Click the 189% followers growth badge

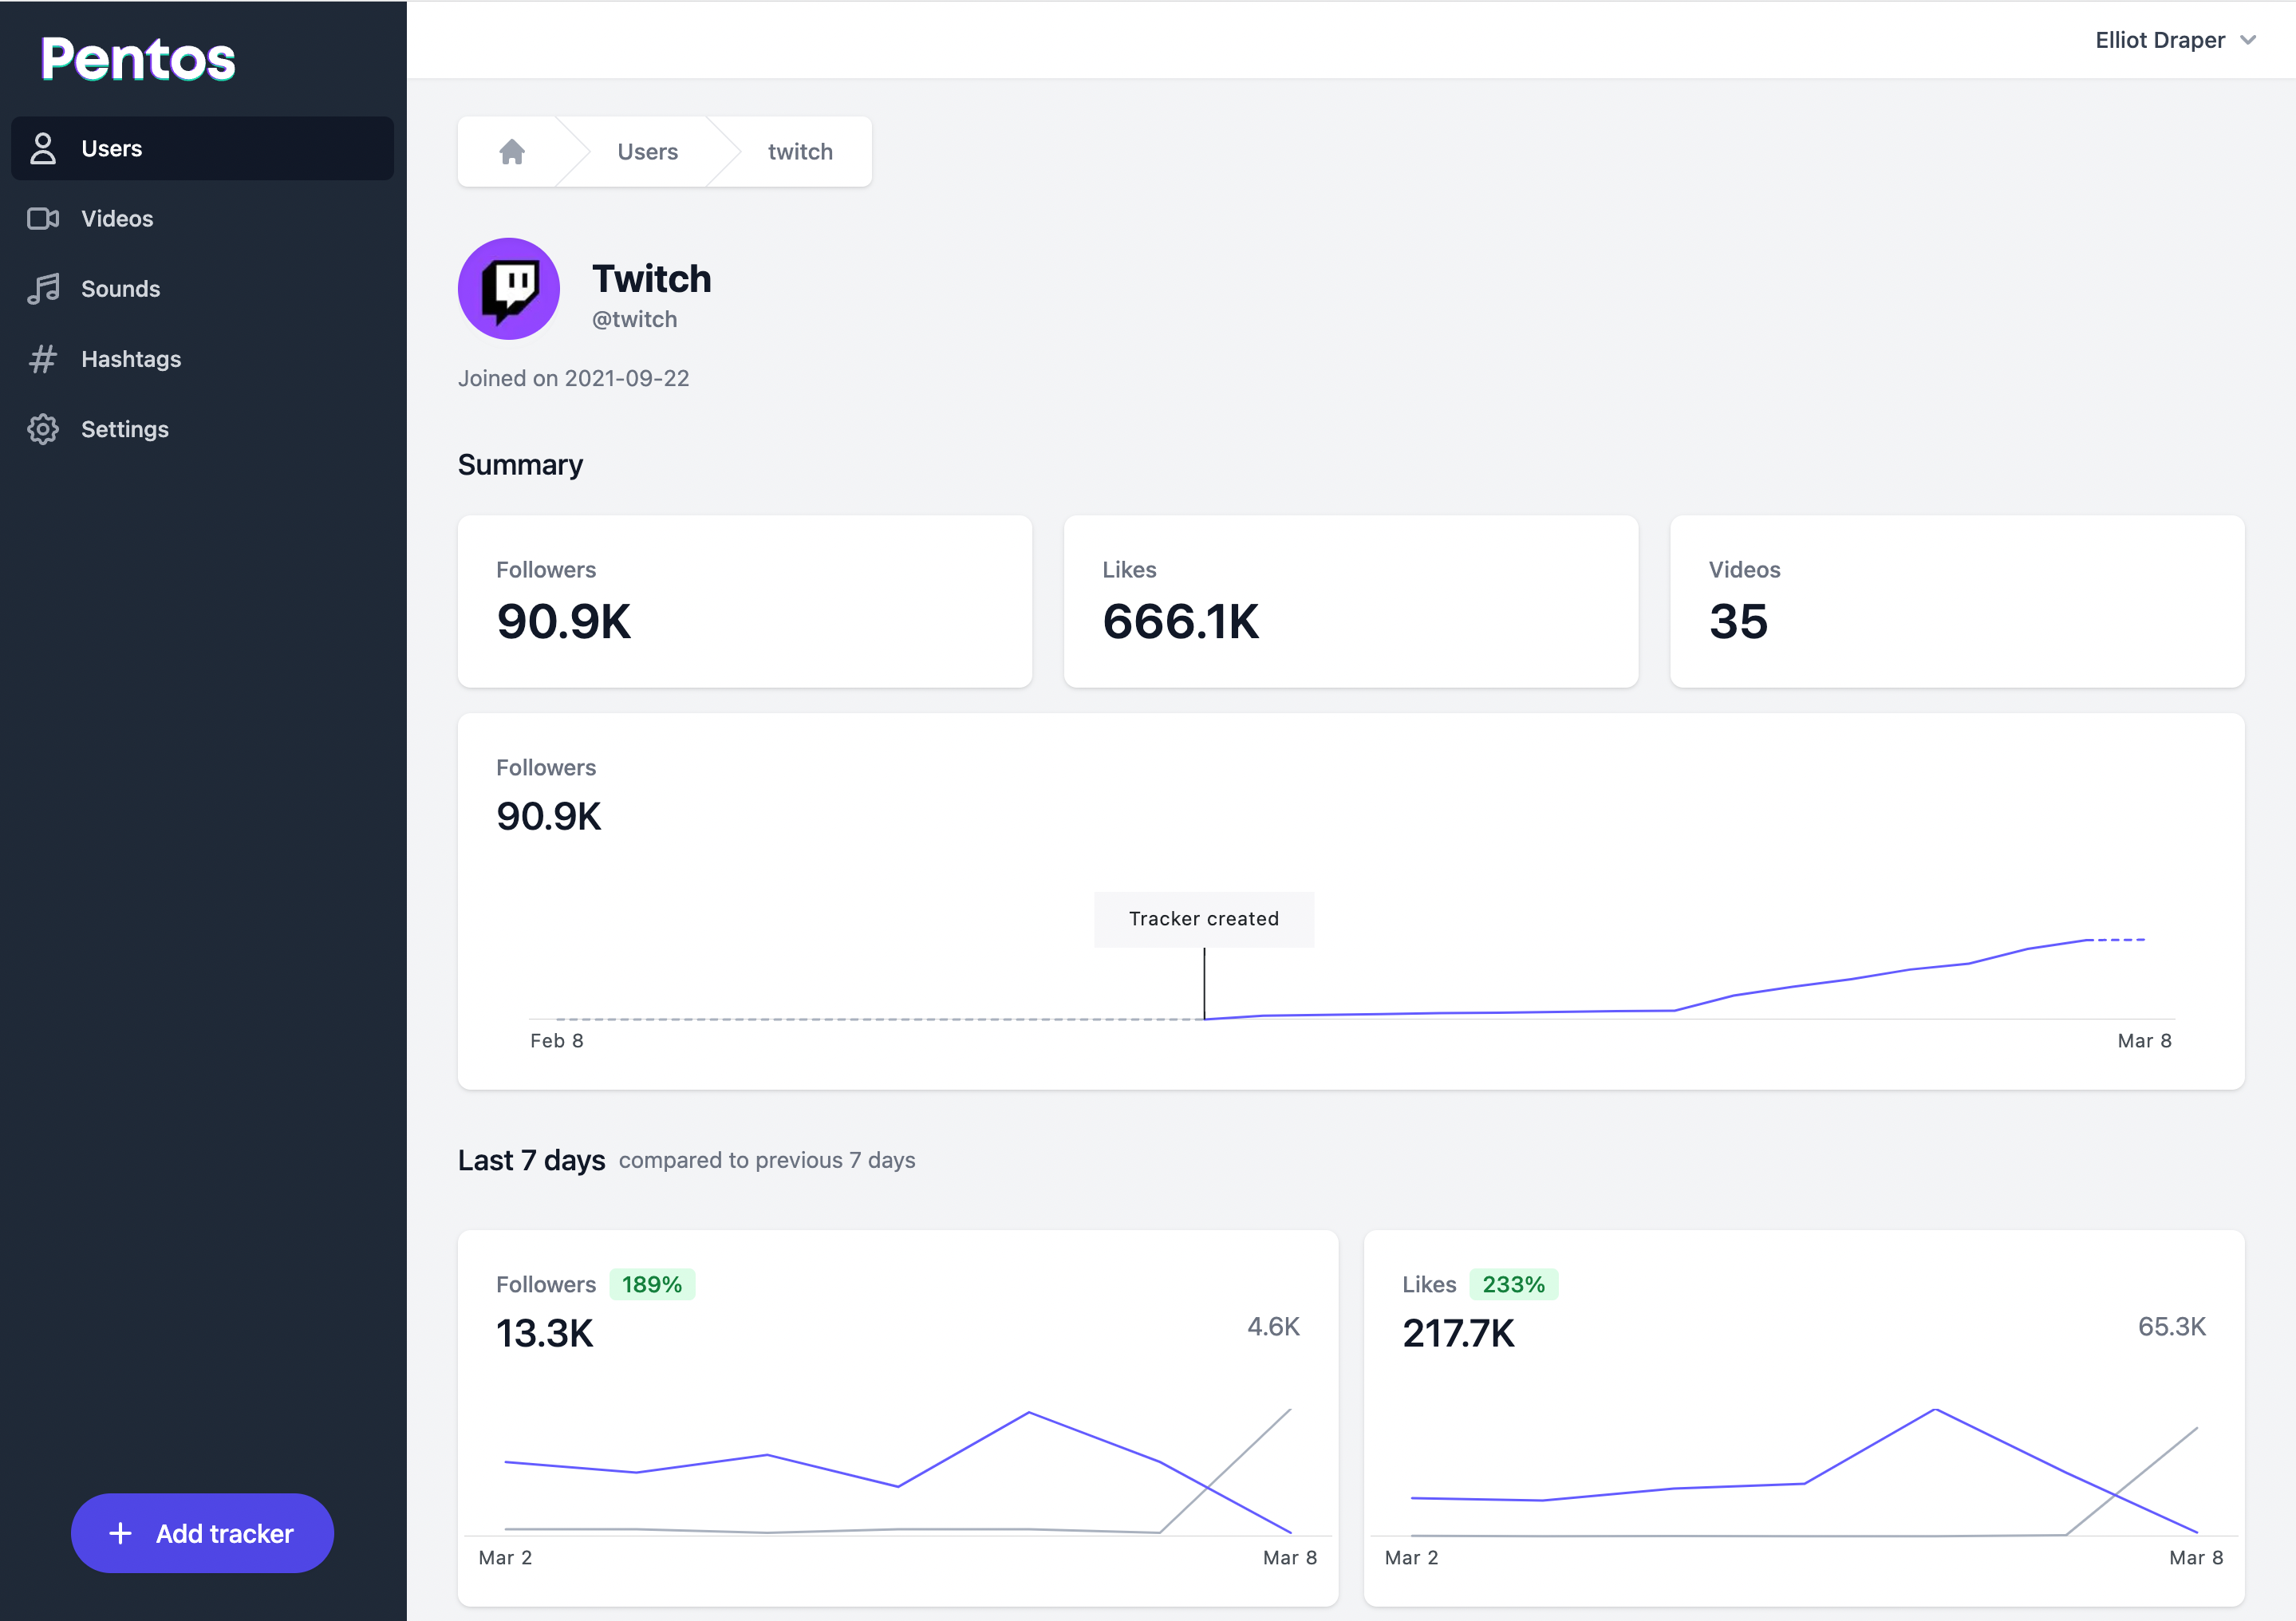[652, 1284]
